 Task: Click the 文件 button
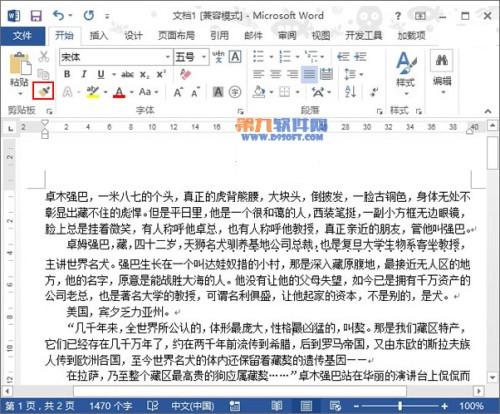[x=22, y=36]
